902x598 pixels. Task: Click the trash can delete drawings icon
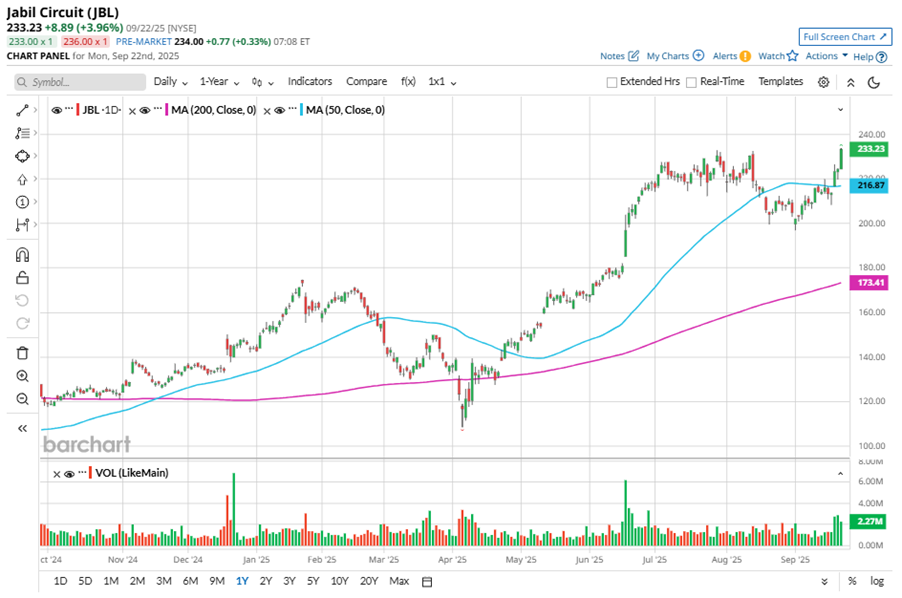click(x=22, y=353)
